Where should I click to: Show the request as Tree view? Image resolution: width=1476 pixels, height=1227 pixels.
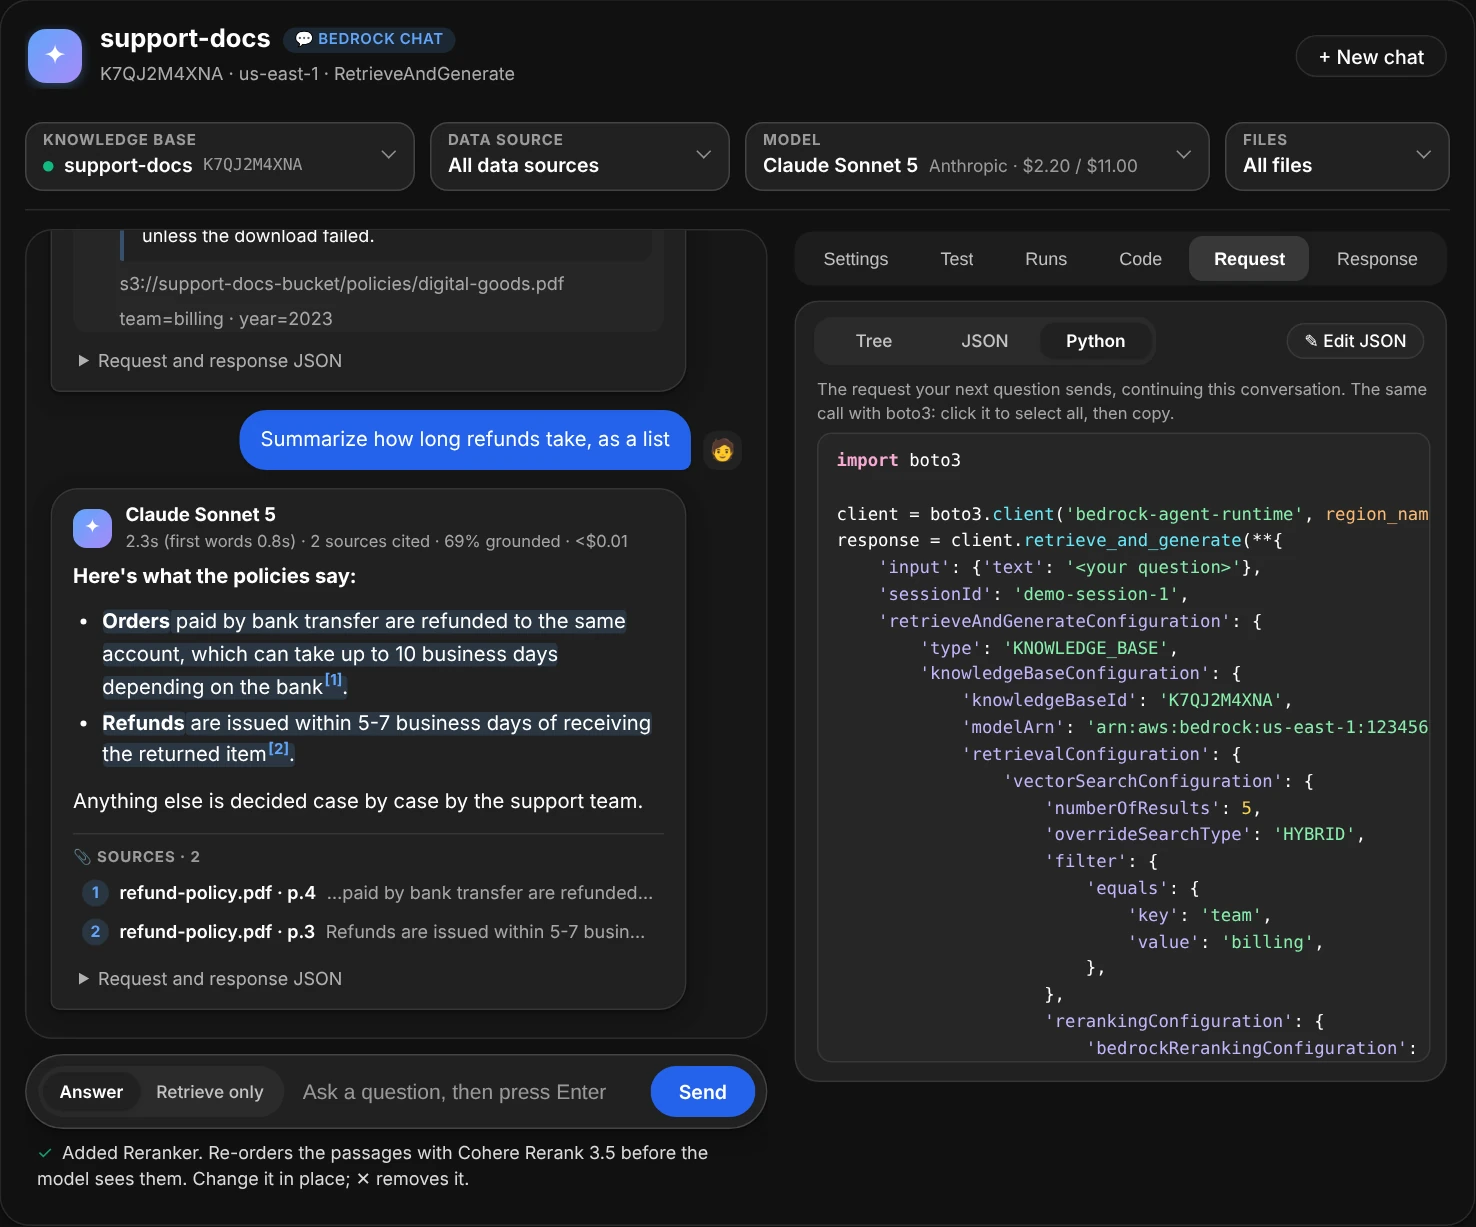tap(873, 341)
